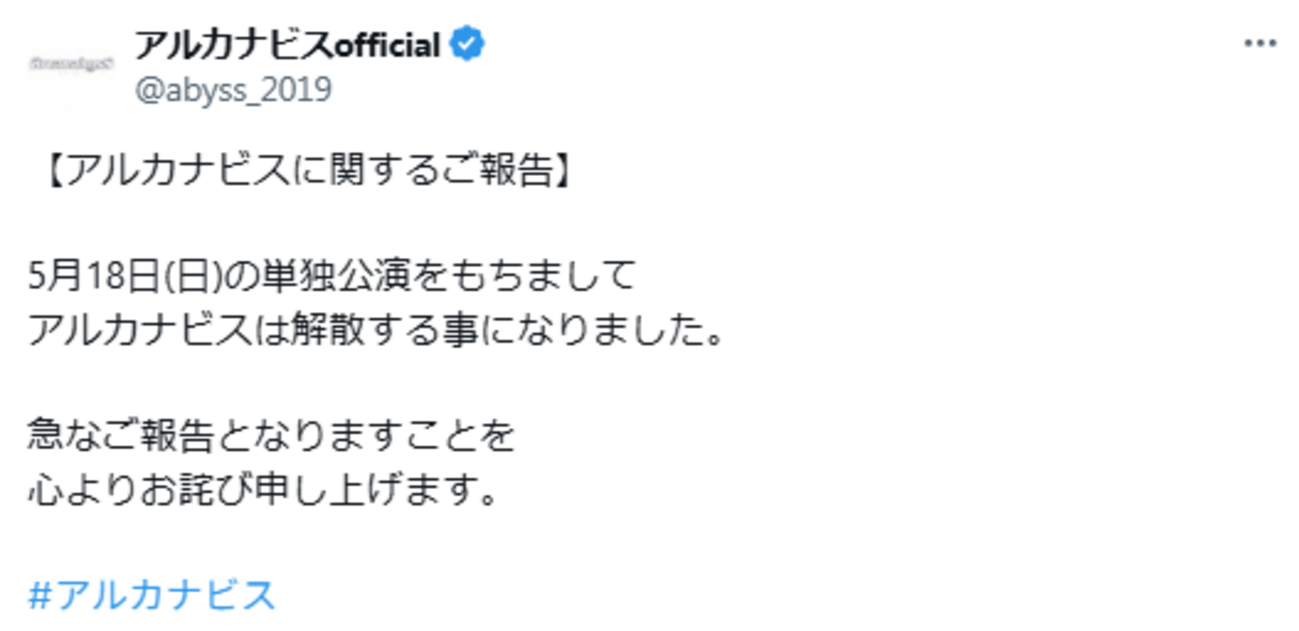Open the #アルカナビス hashtag link

(x=151, y=595)
